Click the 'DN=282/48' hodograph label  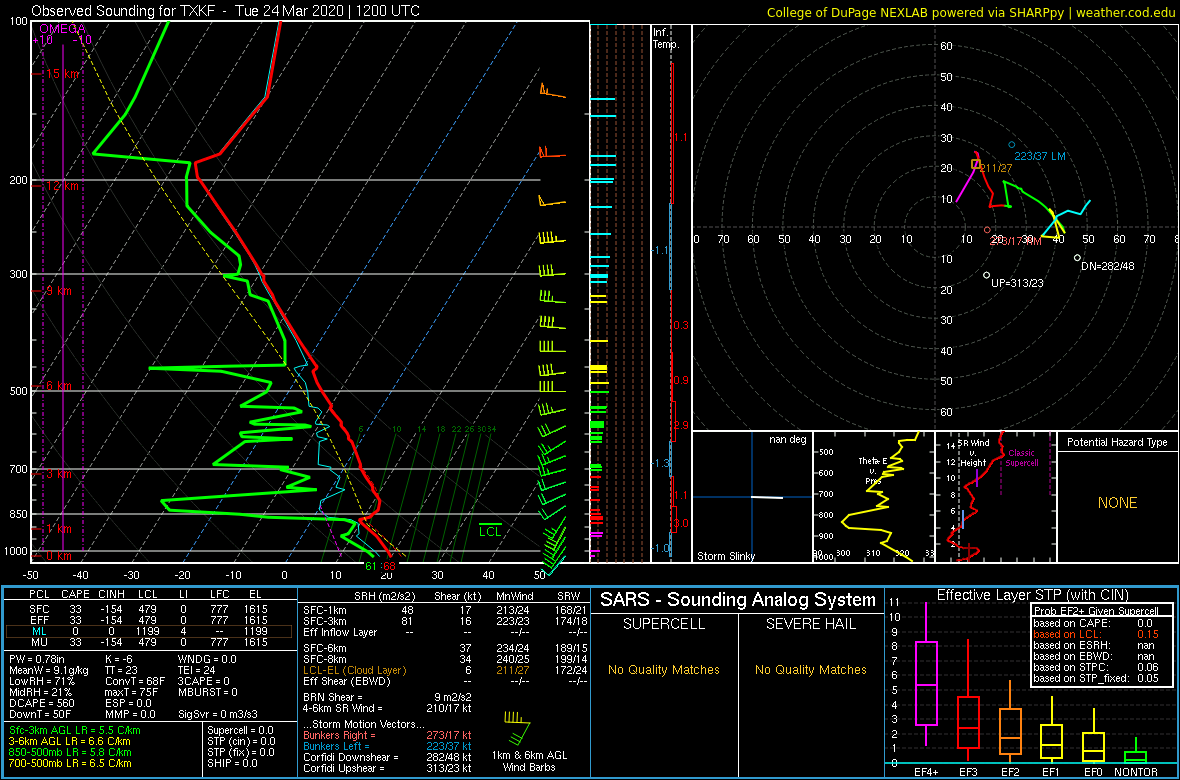point(1106,267)
